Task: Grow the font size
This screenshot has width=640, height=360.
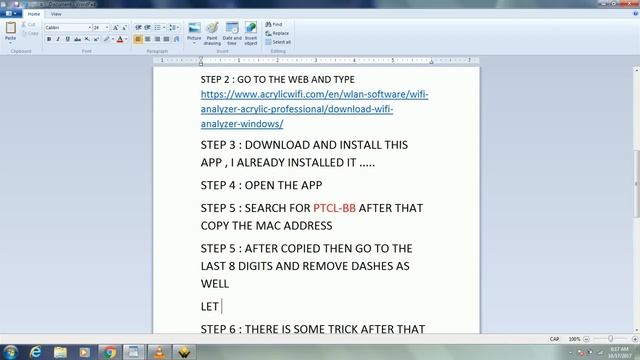Action: click(x=116, y=27)
